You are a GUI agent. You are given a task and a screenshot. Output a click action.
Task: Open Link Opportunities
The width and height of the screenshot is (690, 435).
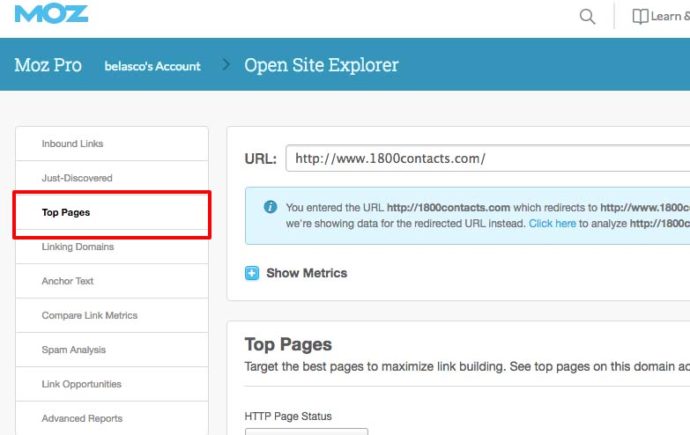(x=112, y=384)
